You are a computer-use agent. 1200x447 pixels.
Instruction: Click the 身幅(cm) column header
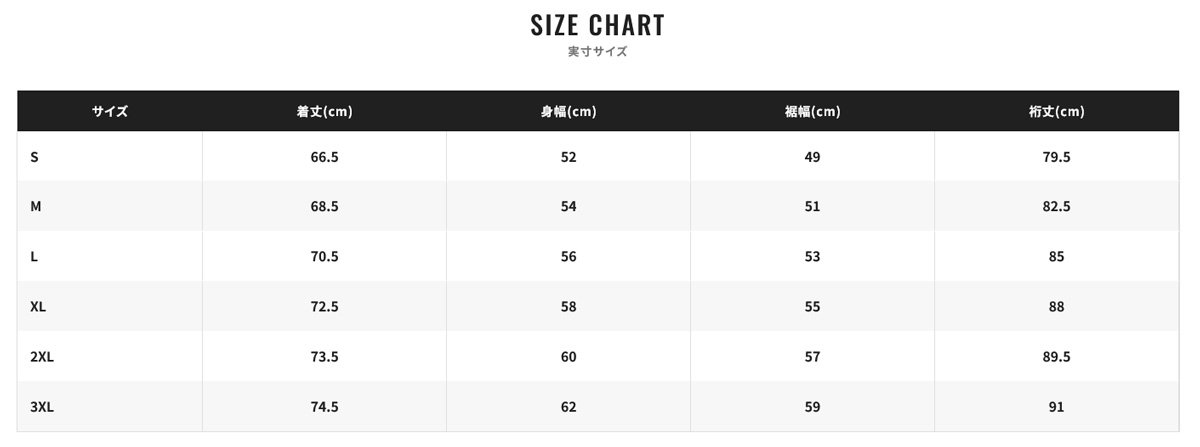coord(568,111)
